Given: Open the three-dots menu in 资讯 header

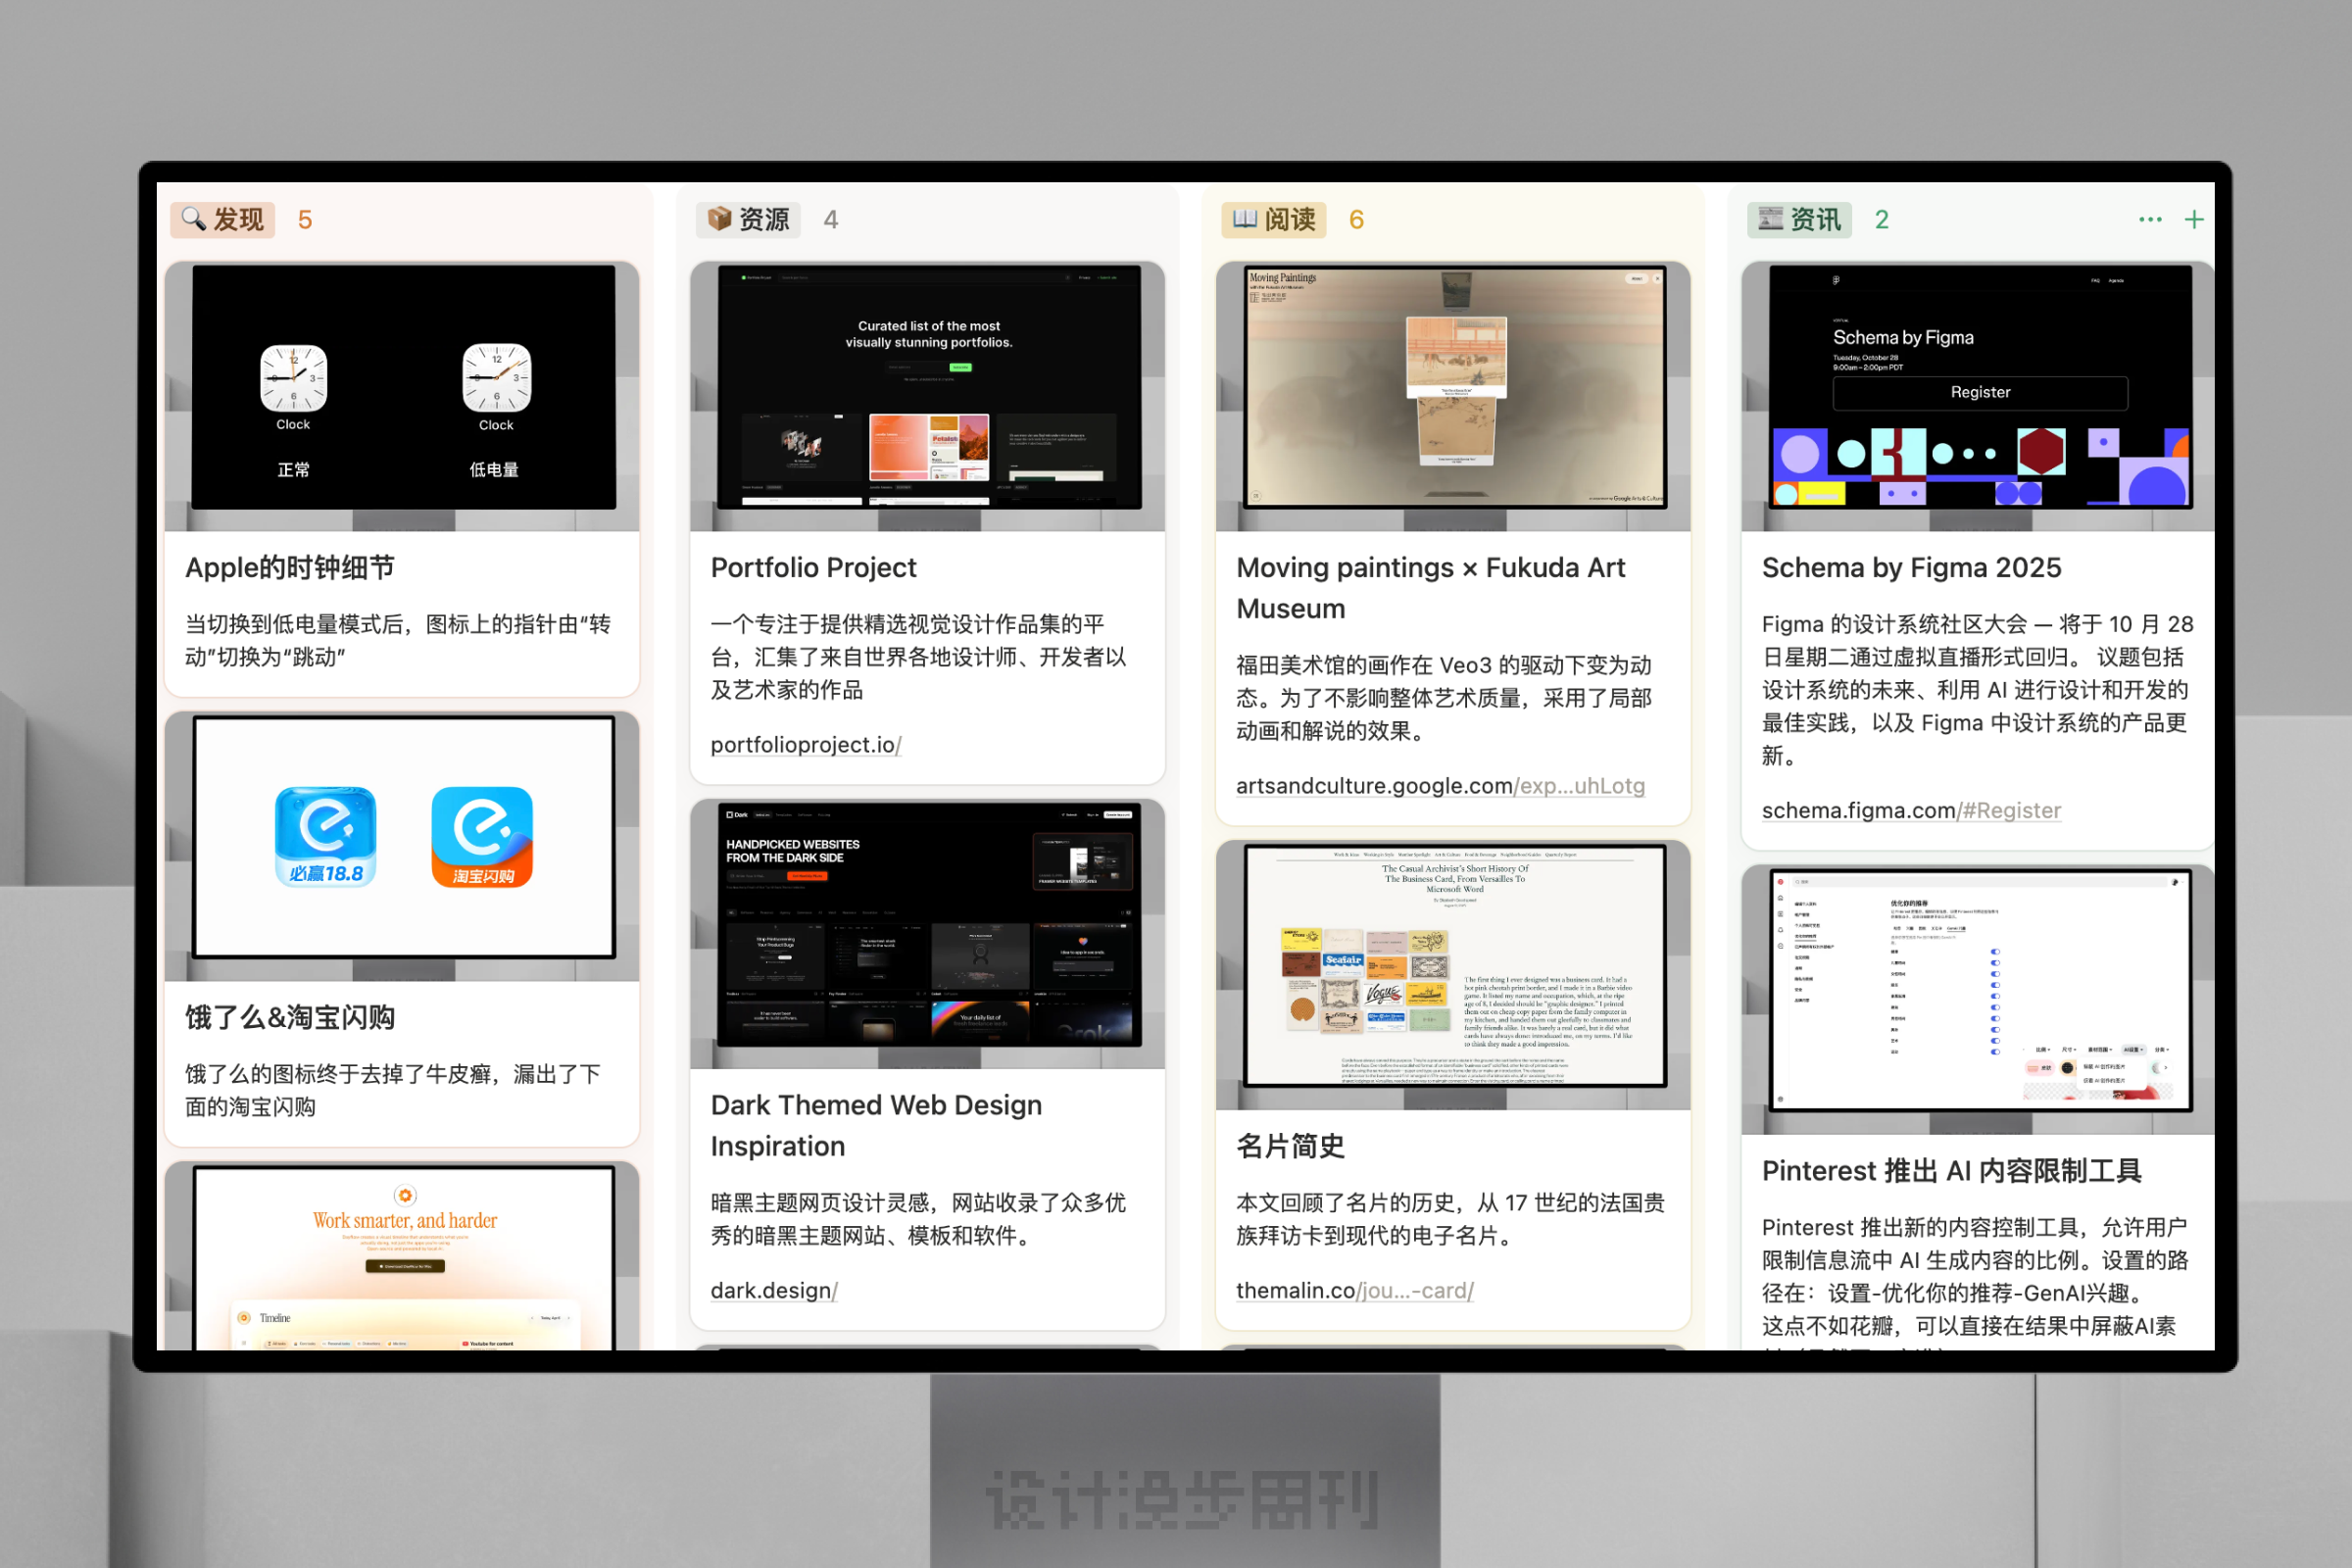Looking at the screenshot, I should click(x=2150, y=220).
